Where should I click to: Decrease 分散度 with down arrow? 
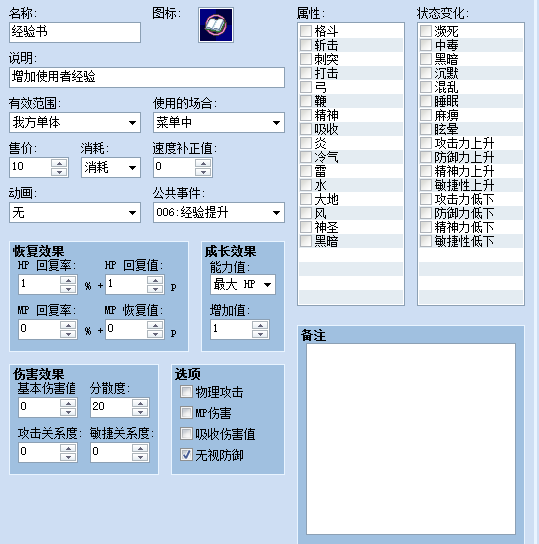click(x=140, y=412)
